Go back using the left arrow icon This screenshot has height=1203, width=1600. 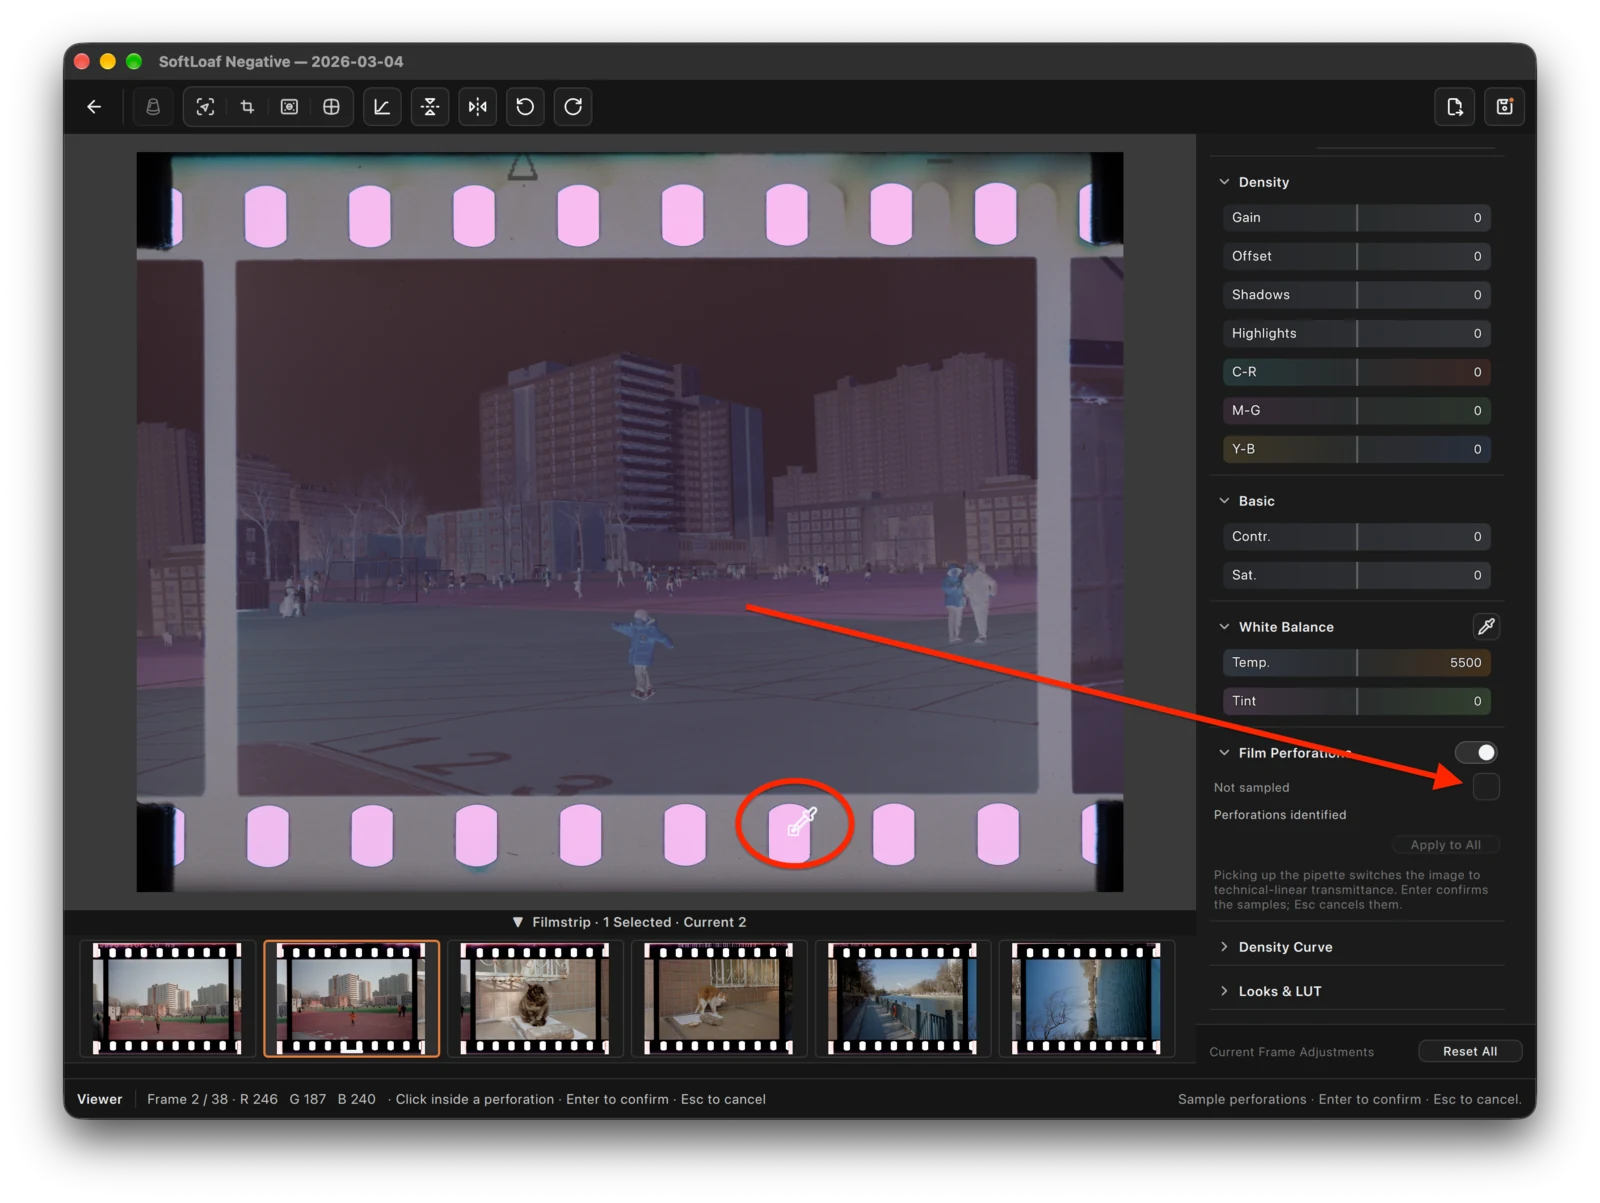pyautogui.click(x=94, y=107)
